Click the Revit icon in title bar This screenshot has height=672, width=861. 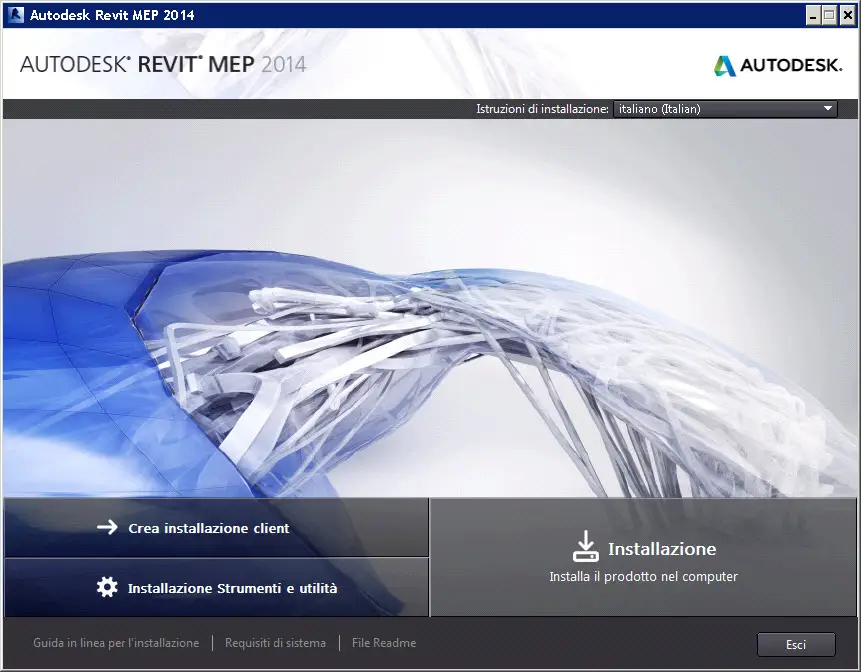tap(15, 15)
